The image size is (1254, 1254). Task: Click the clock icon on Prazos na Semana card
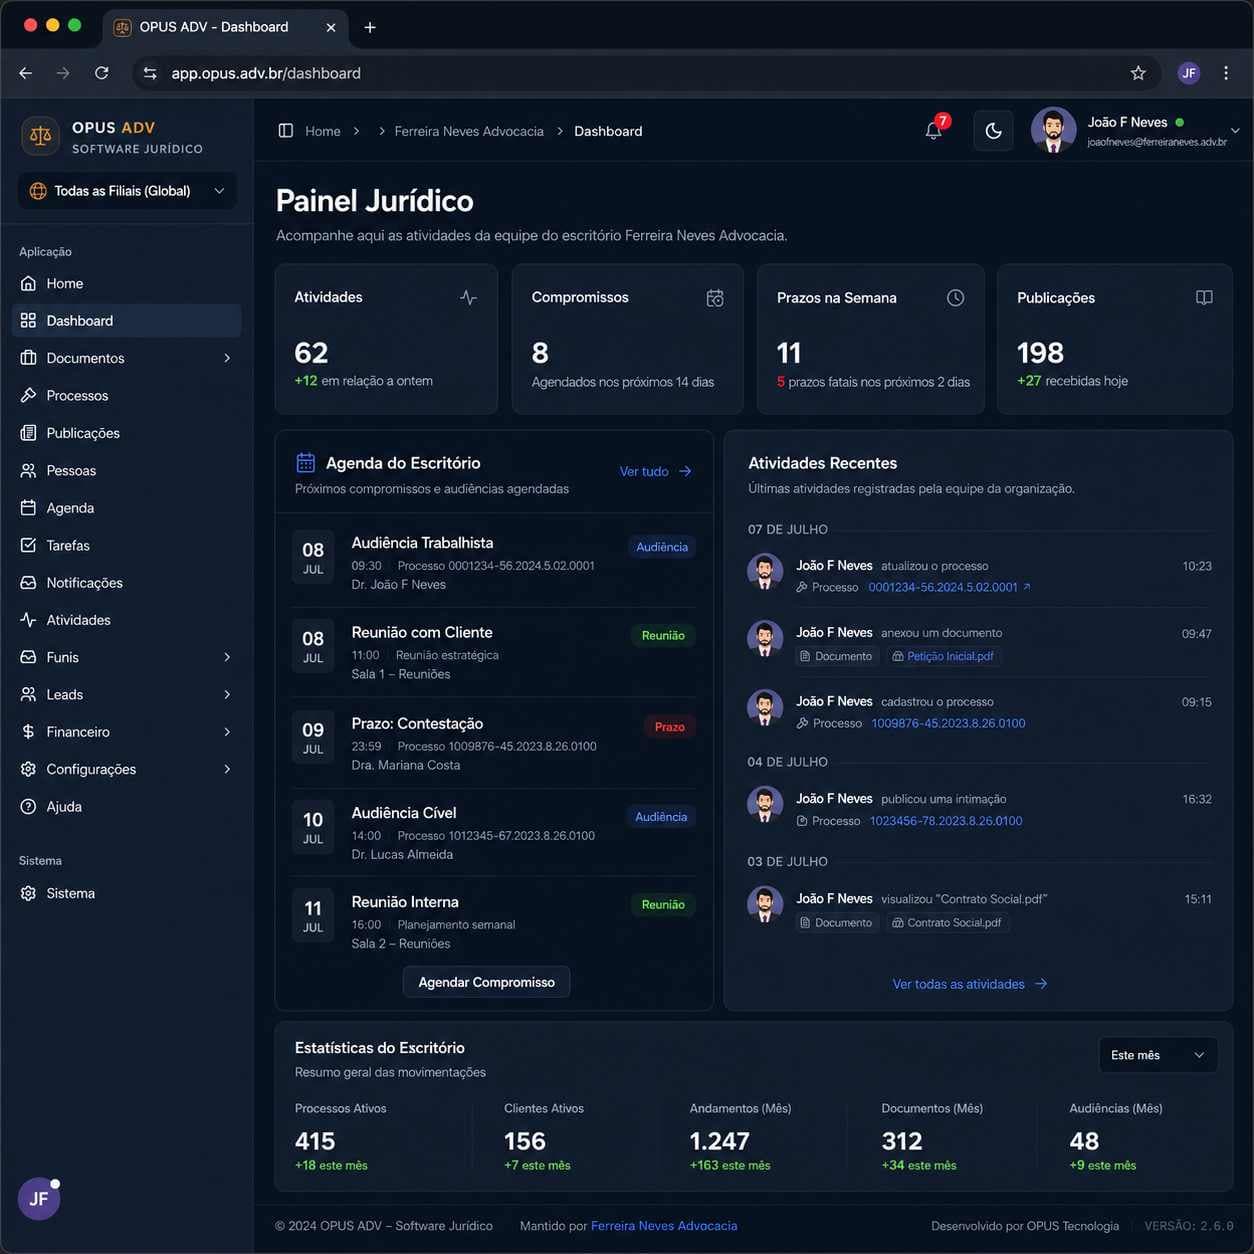tap(956, 298)
